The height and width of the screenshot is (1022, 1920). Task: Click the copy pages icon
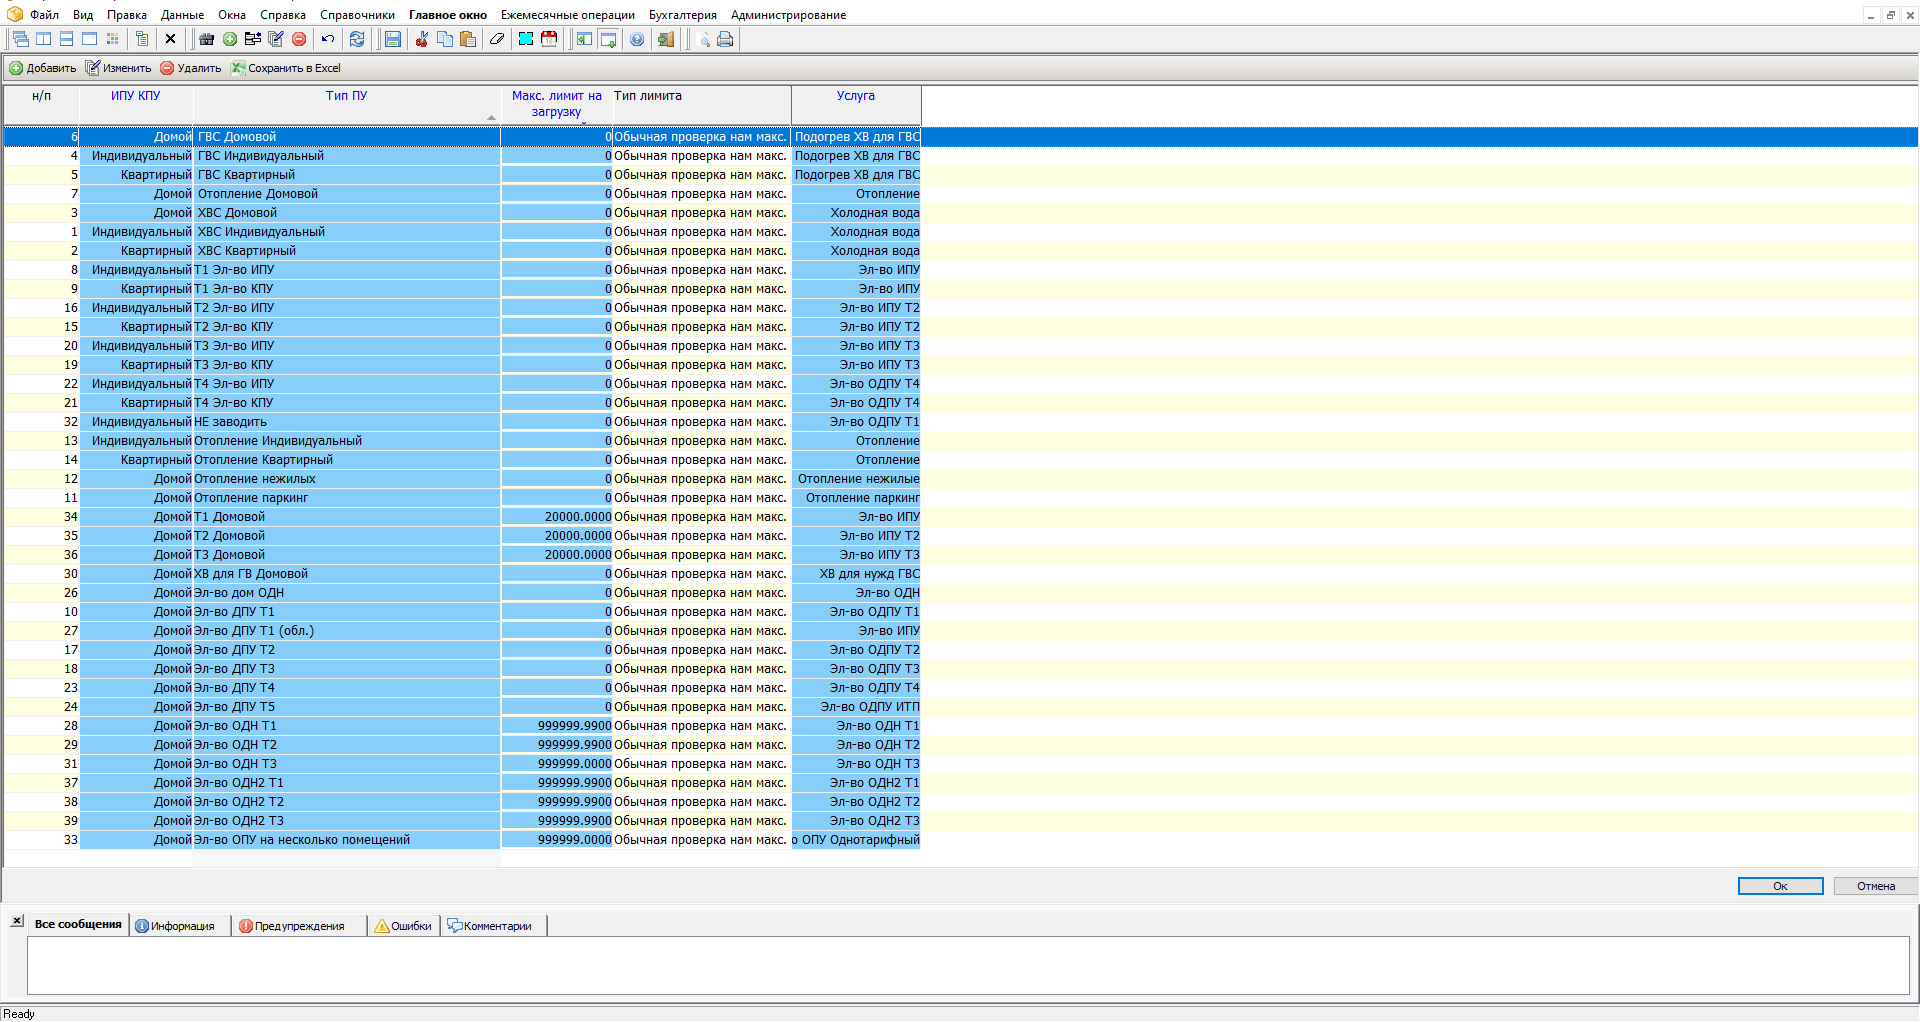click(445, 39)
